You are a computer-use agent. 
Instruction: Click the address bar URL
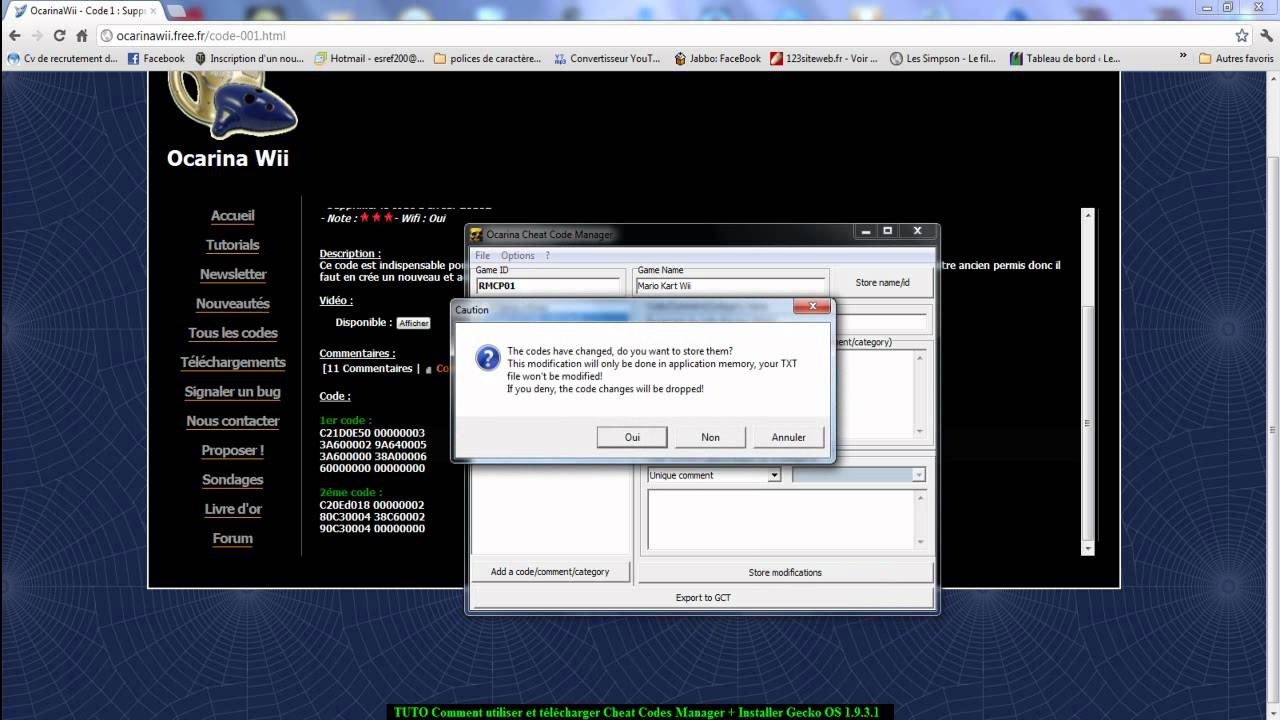click(201, 35)
